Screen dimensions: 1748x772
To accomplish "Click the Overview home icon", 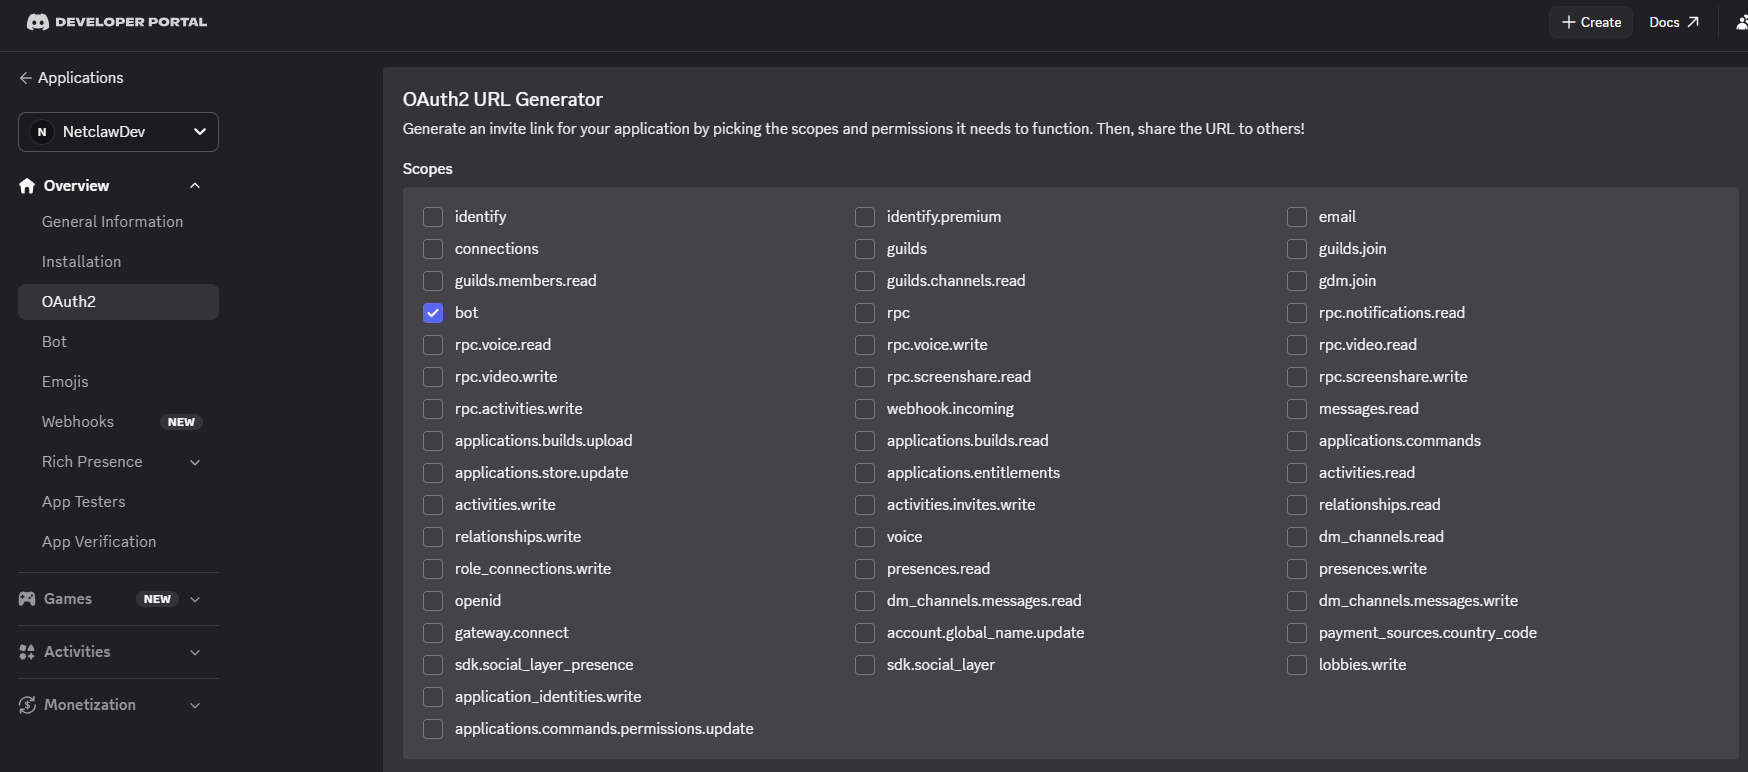I will tap(27, 186).
